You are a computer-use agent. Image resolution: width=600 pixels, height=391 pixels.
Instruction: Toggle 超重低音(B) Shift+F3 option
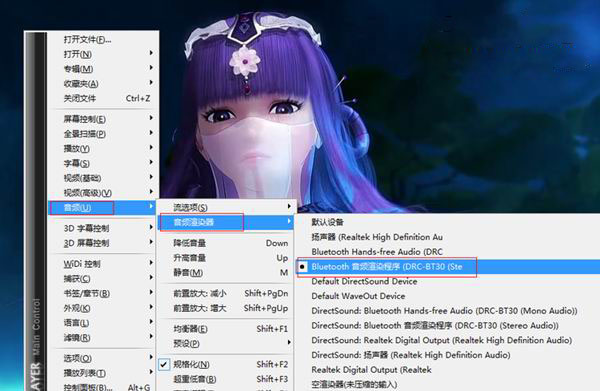[226, 379]
